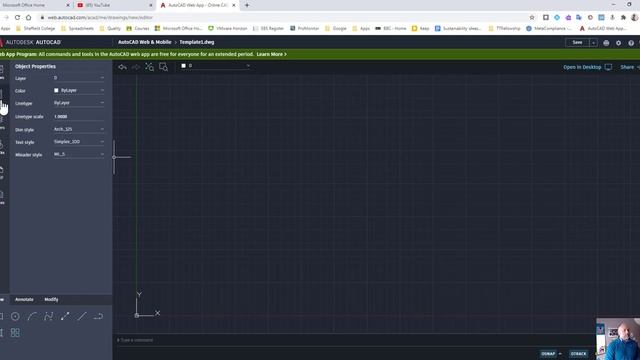Click the Template1.dwg file name
The height and width of the screenshot is (360, 640).
[x=197, y=42]
